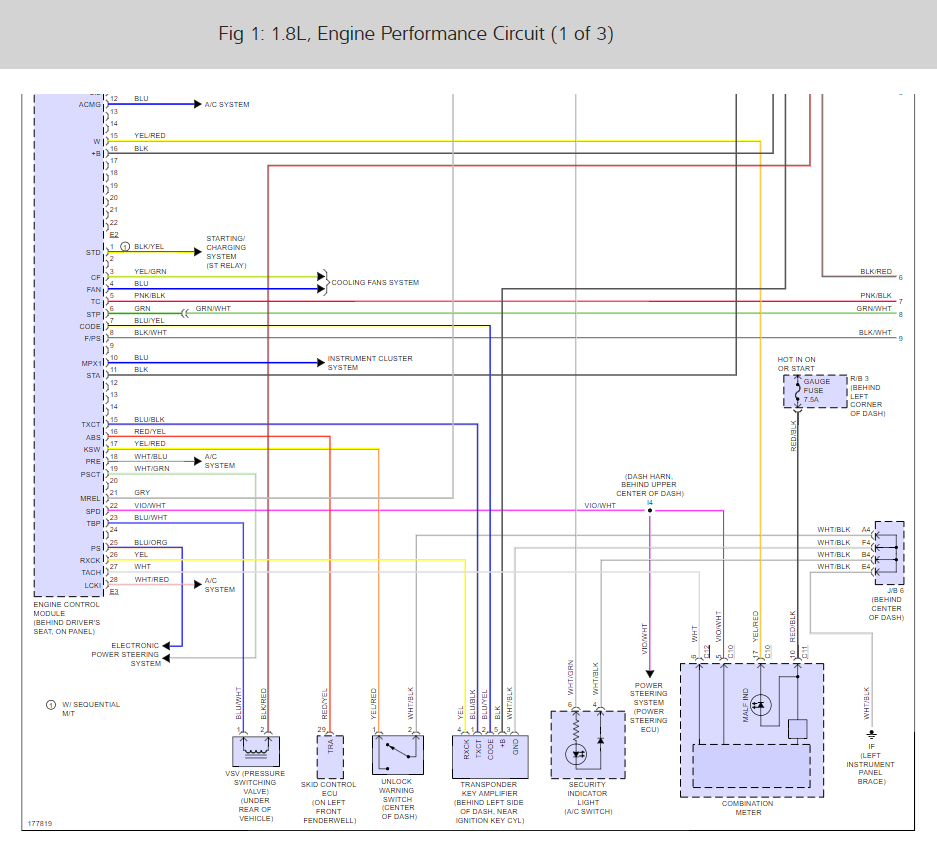Click the BLK/RED wire label at right edge

(876, 271)
